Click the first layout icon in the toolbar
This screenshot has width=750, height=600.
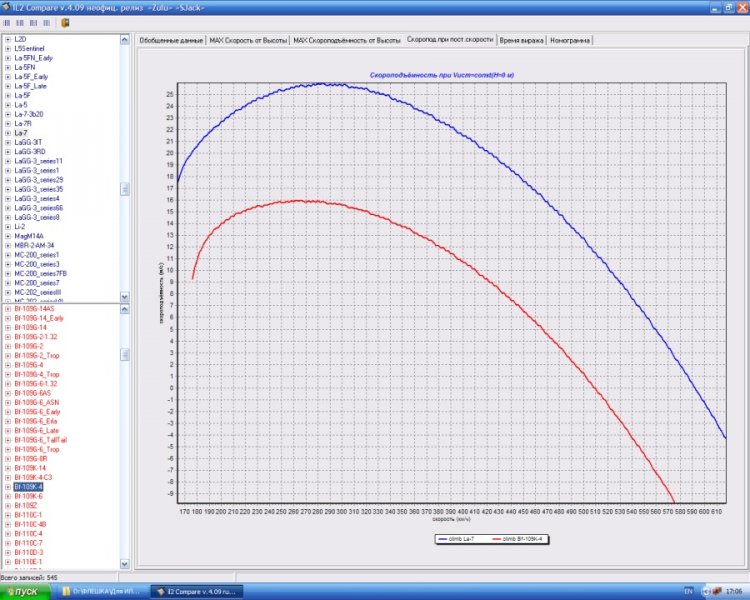coord(6,21)
